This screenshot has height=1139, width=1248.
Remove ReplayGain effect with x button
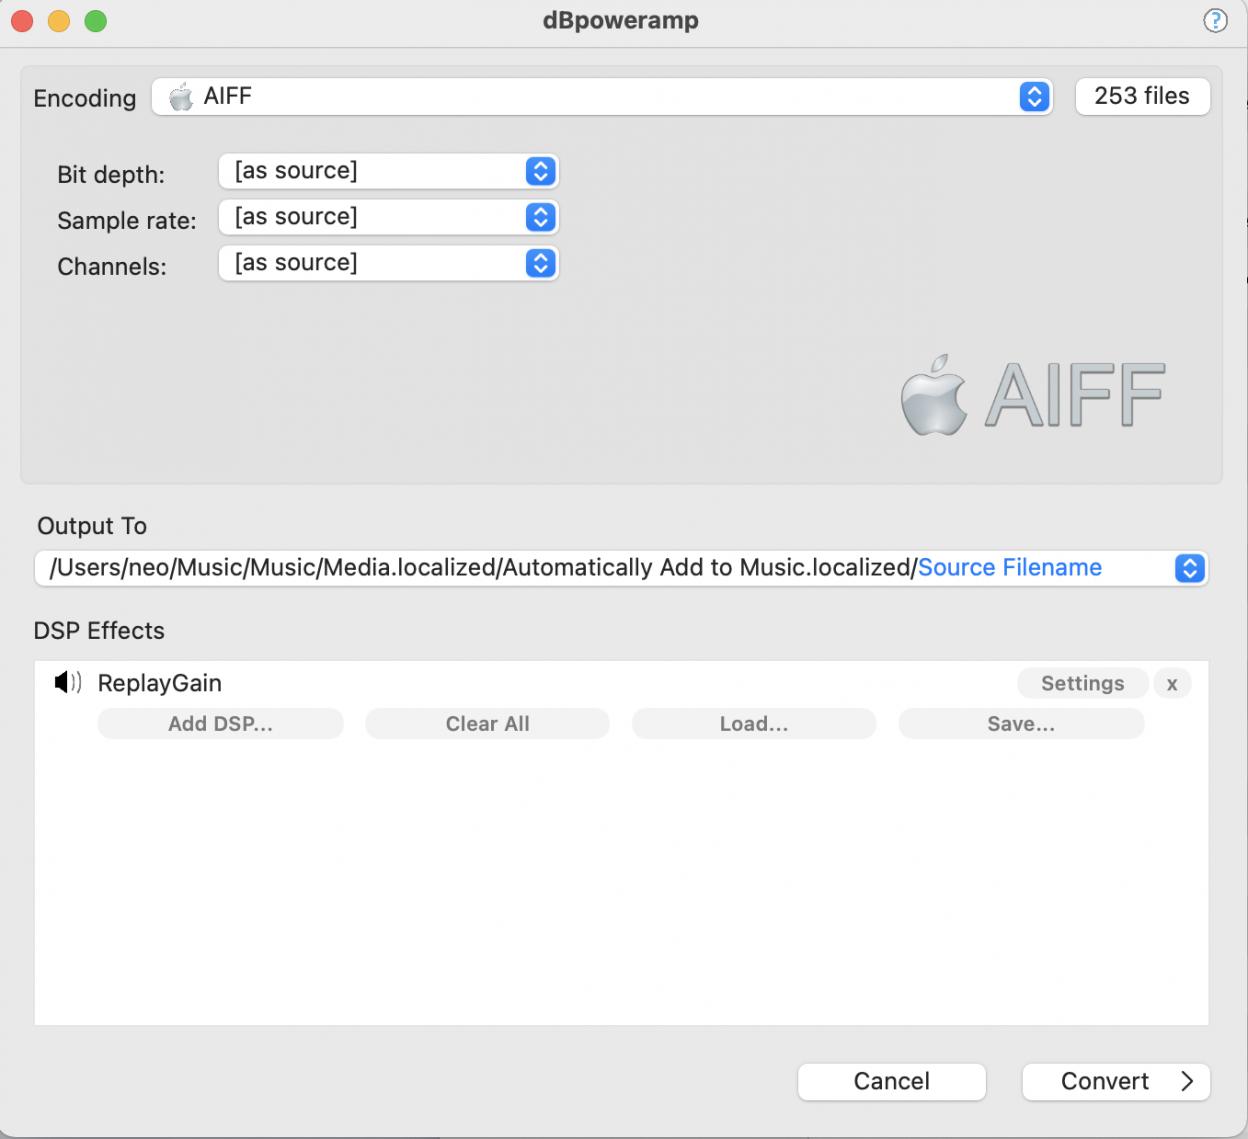pos(1172,684)
